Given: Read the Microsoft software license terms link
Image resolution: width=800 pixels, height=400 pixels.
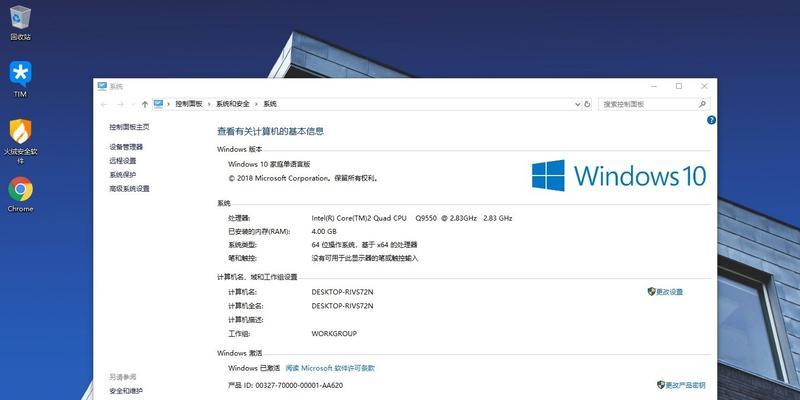Looking at the screenshot, I should click(330, 368).
